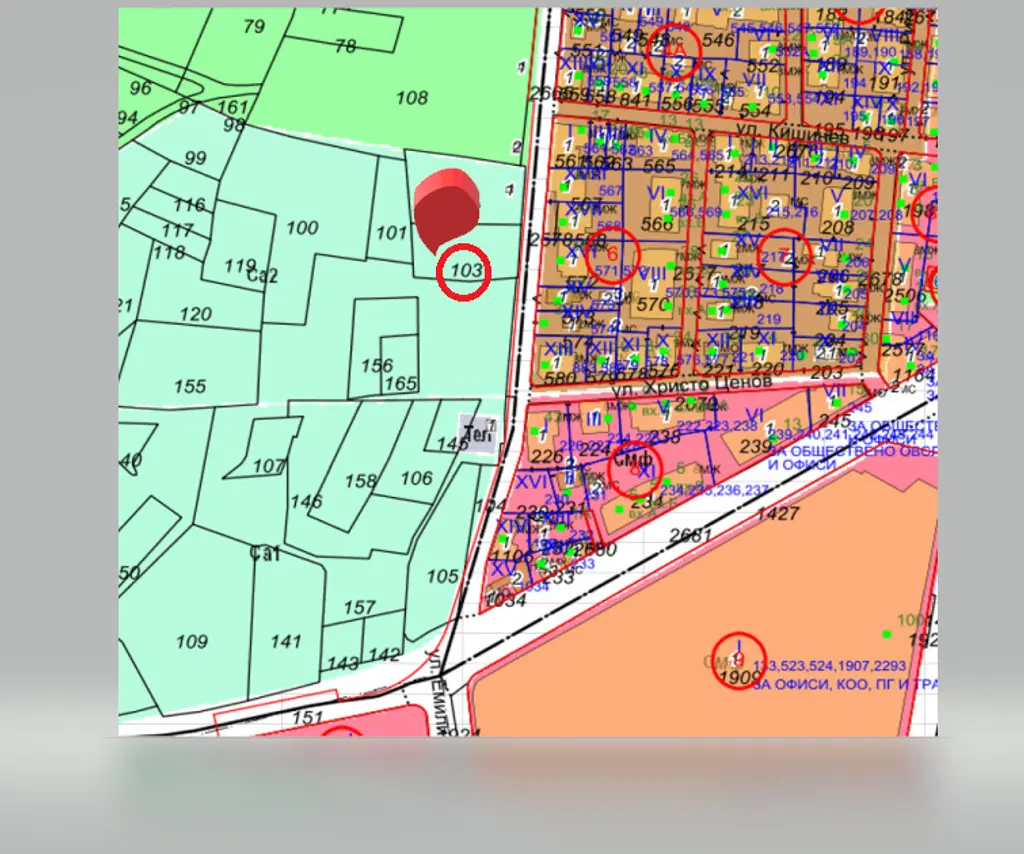1024x854 pixels.
Task: Click the red location pin marker
Action: pyautogui.click(x=447, y=210)
